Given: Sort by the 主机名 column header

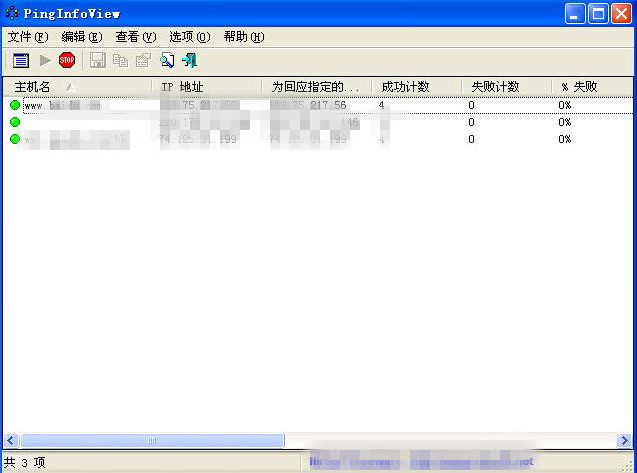Looking at the screenshot, I should (x=78, y=87).
